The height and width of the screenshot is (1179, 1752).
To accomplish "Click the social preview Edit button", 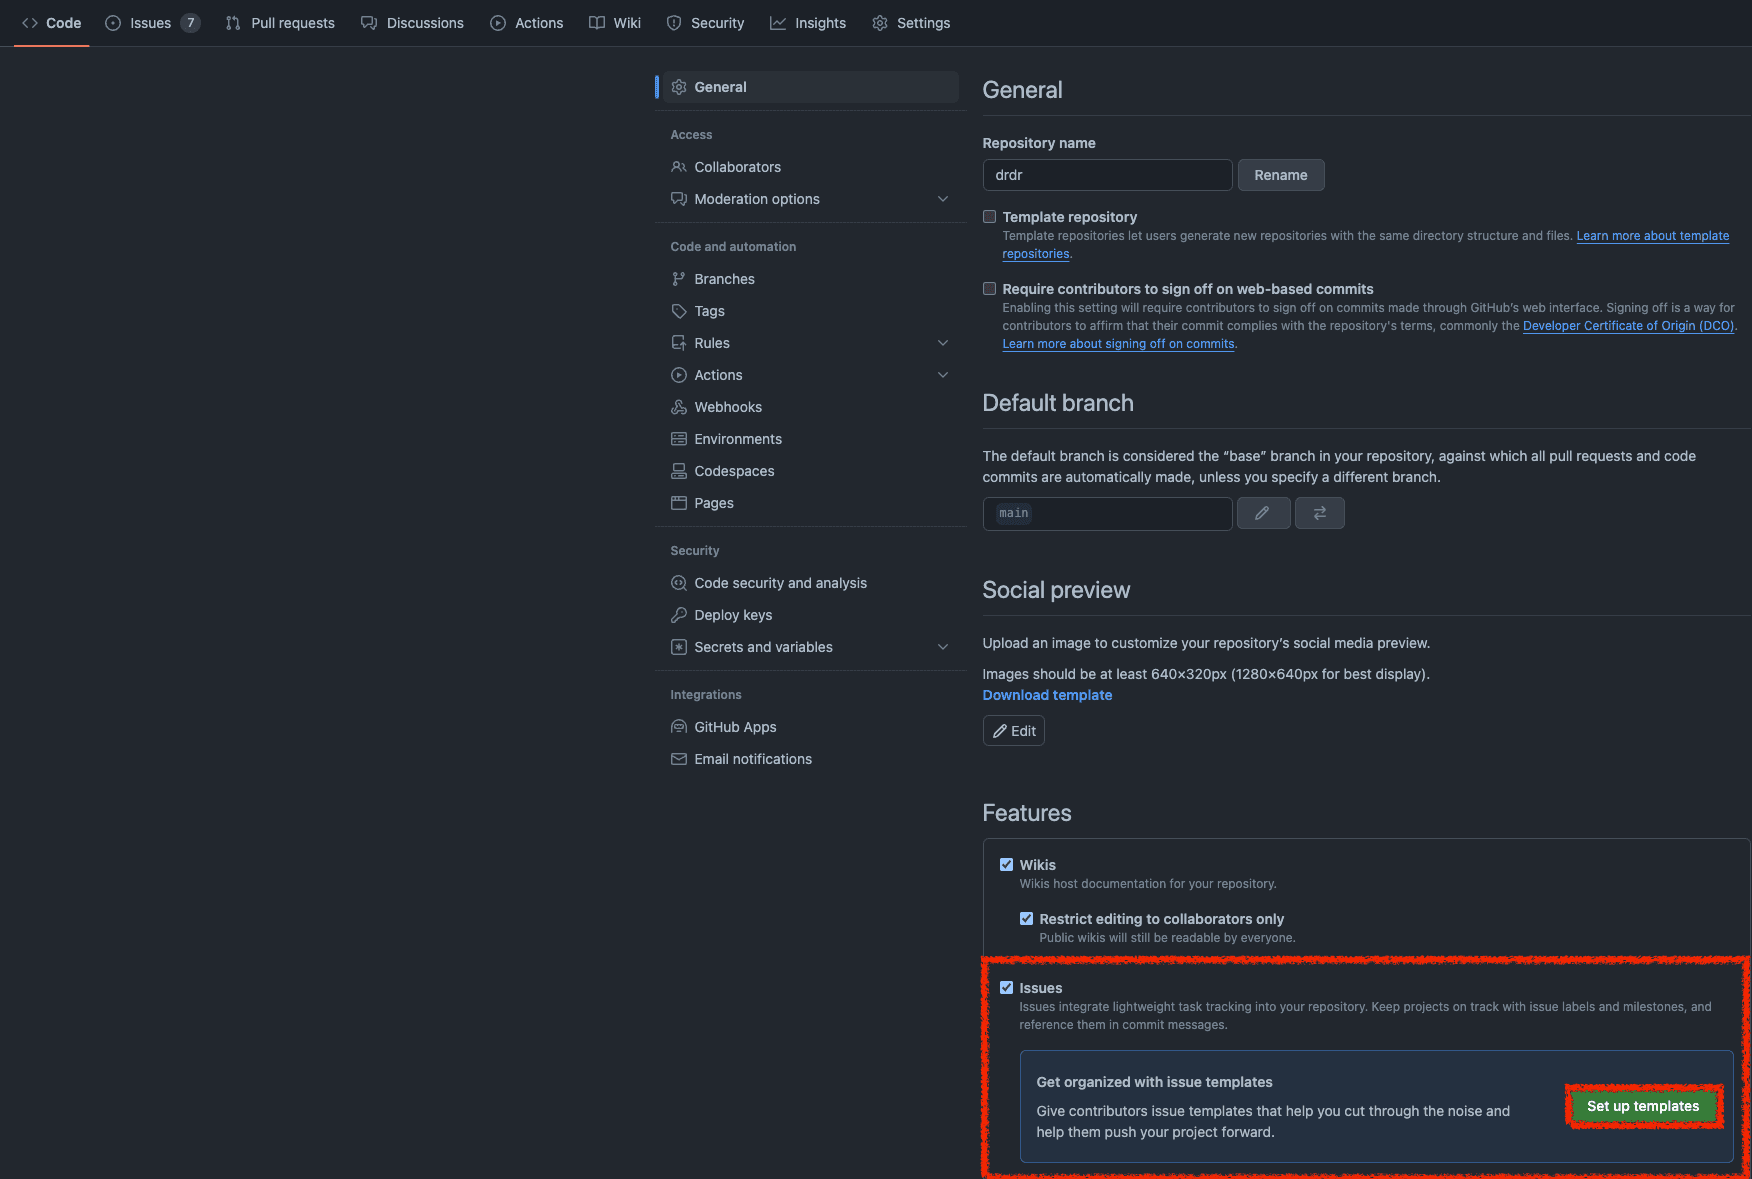I will 1014,731.
